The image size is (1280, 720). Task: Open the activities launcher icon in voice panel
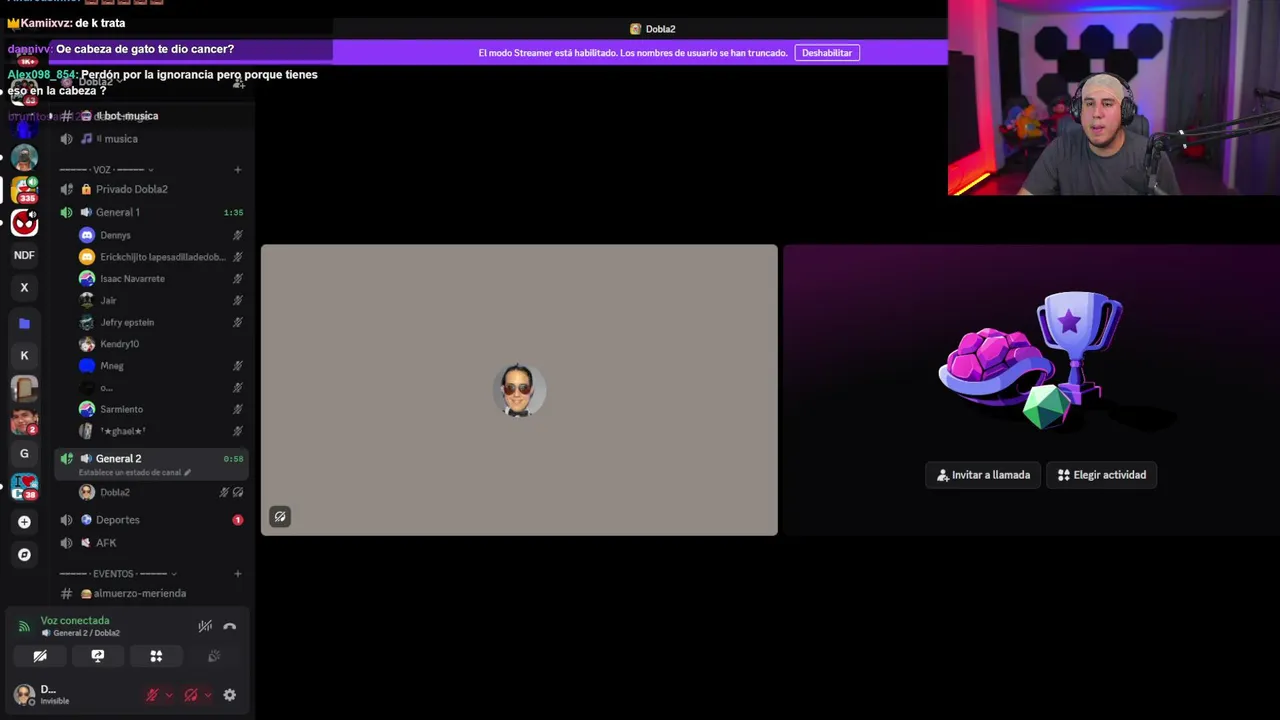tap(156, 656)
